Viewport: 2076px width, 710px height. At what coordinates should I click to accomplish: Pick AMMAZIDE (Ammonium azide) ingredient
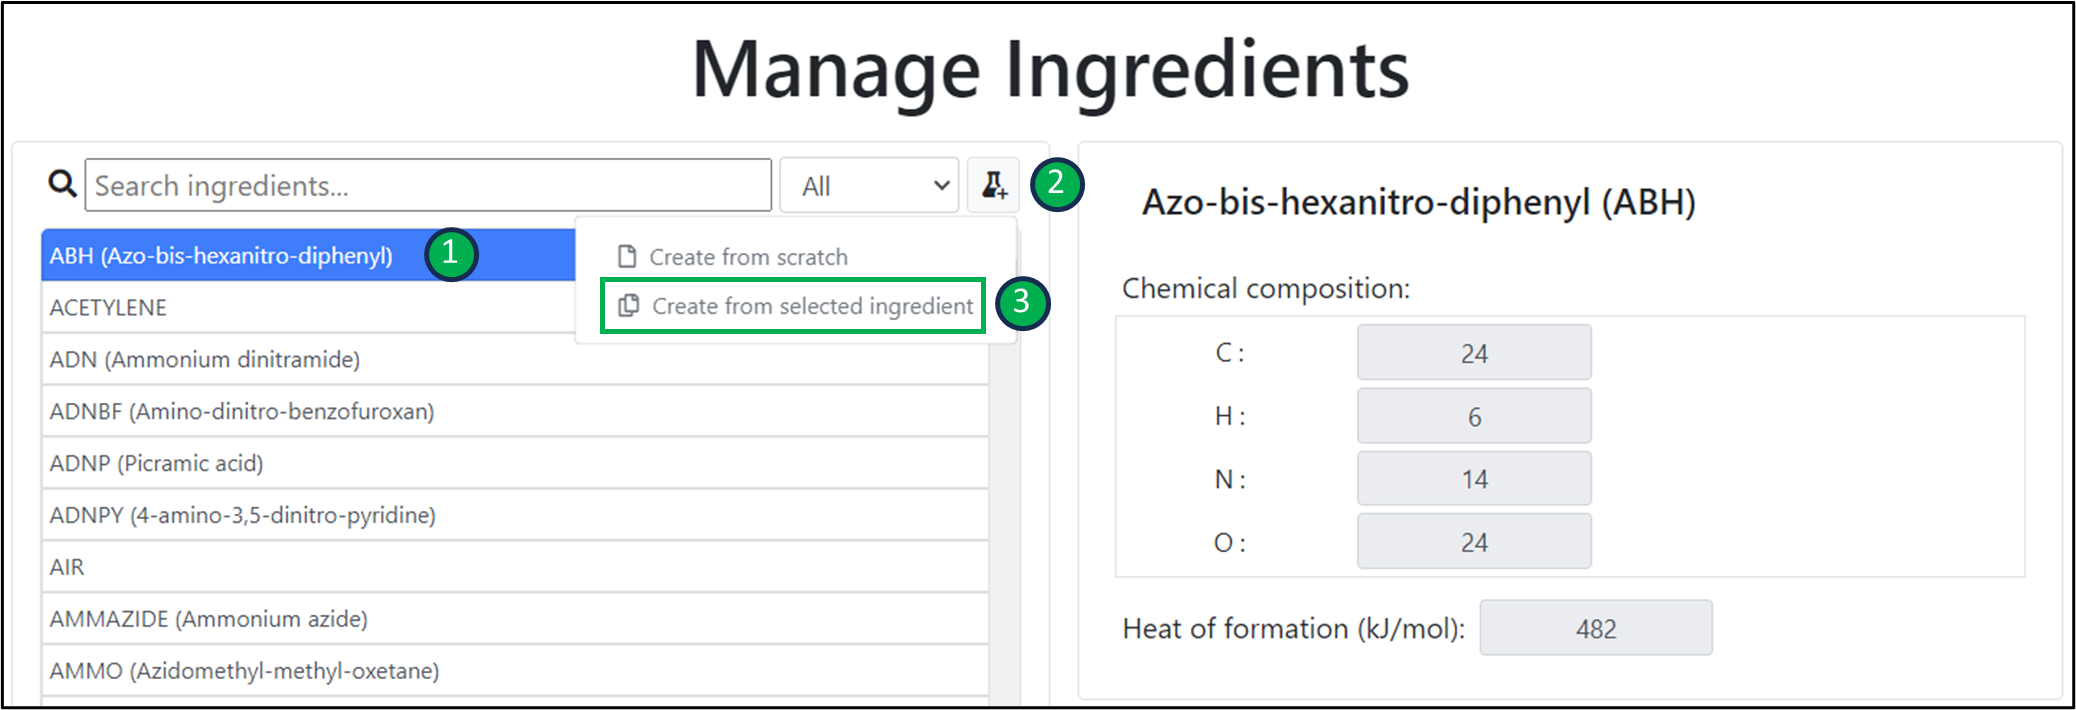[x=209, y=620]
